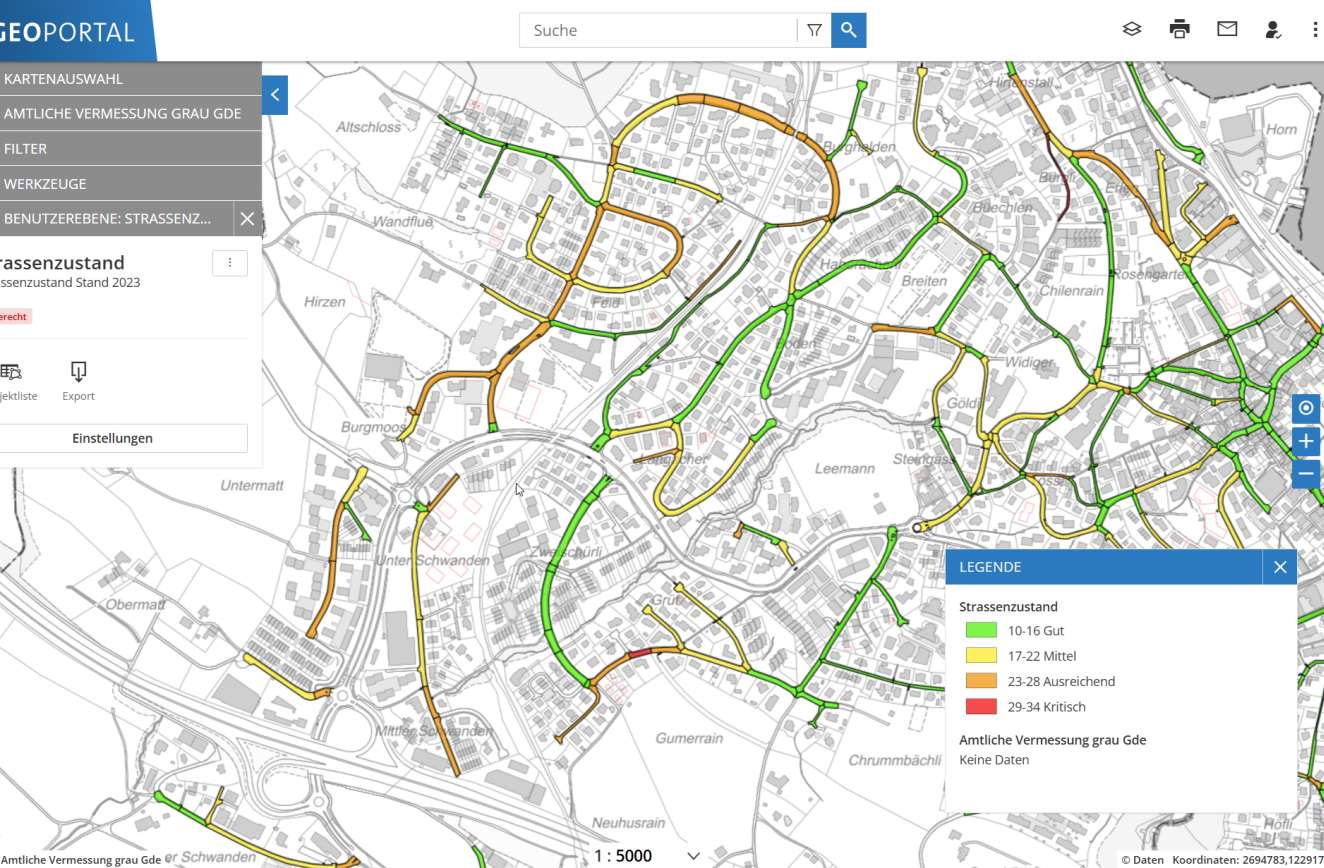Click the Suche search input field
This screenshot has width=1324, height=868.
(658, 30)
